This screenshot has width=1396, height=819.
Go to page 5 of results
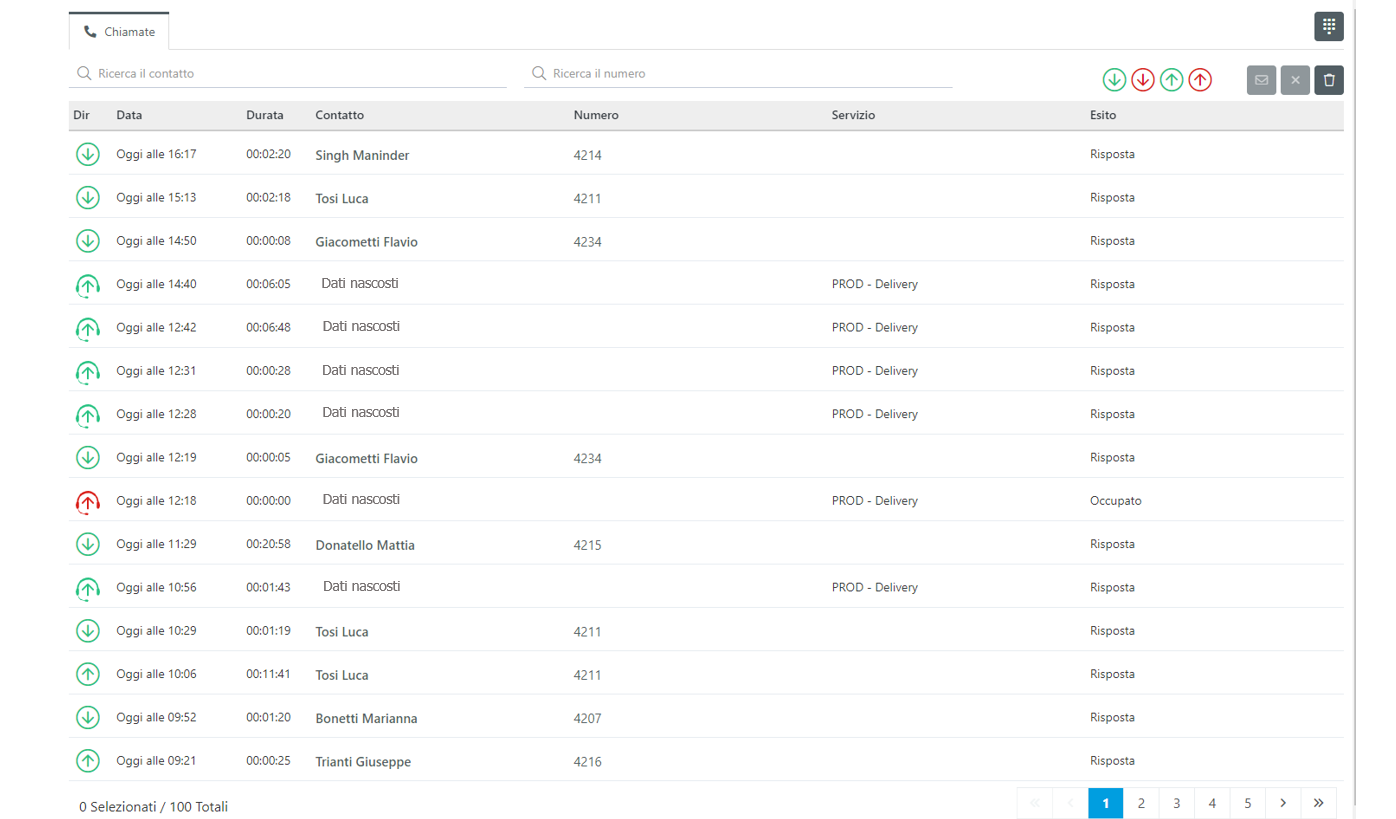[x=1248, y=803]
